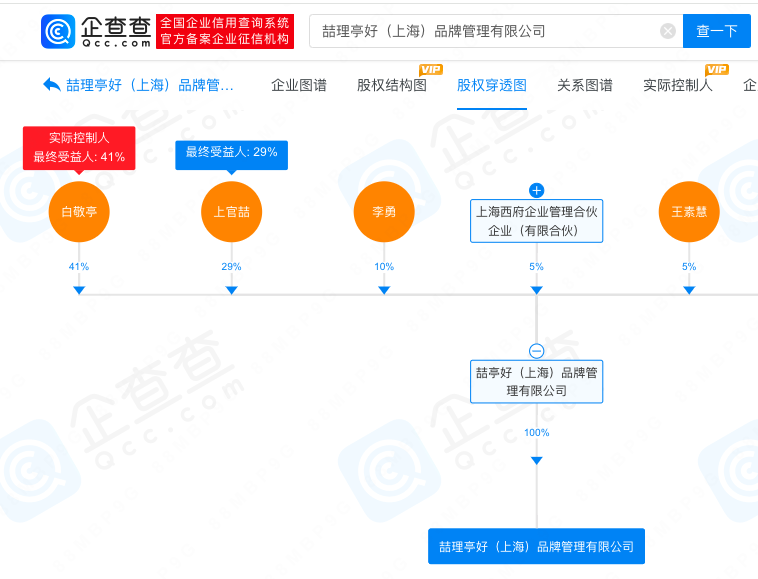Screen dimensions: 758x579
Task: Open the 企业图谱 tab
Action: (x=299, y=86)
